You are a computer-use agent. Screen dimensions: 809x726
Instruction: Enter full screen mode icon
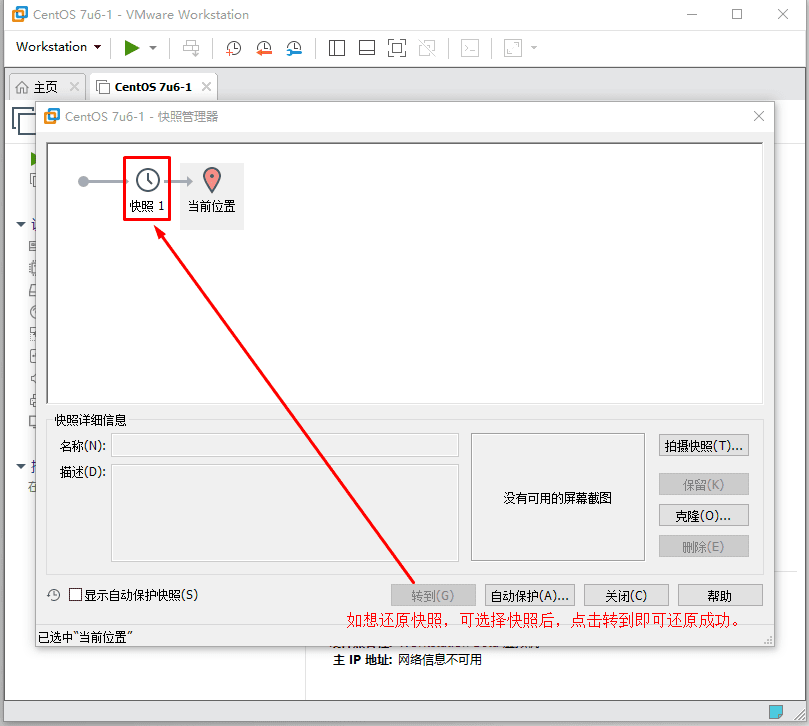pyautogui.click(x=397, y=48)
